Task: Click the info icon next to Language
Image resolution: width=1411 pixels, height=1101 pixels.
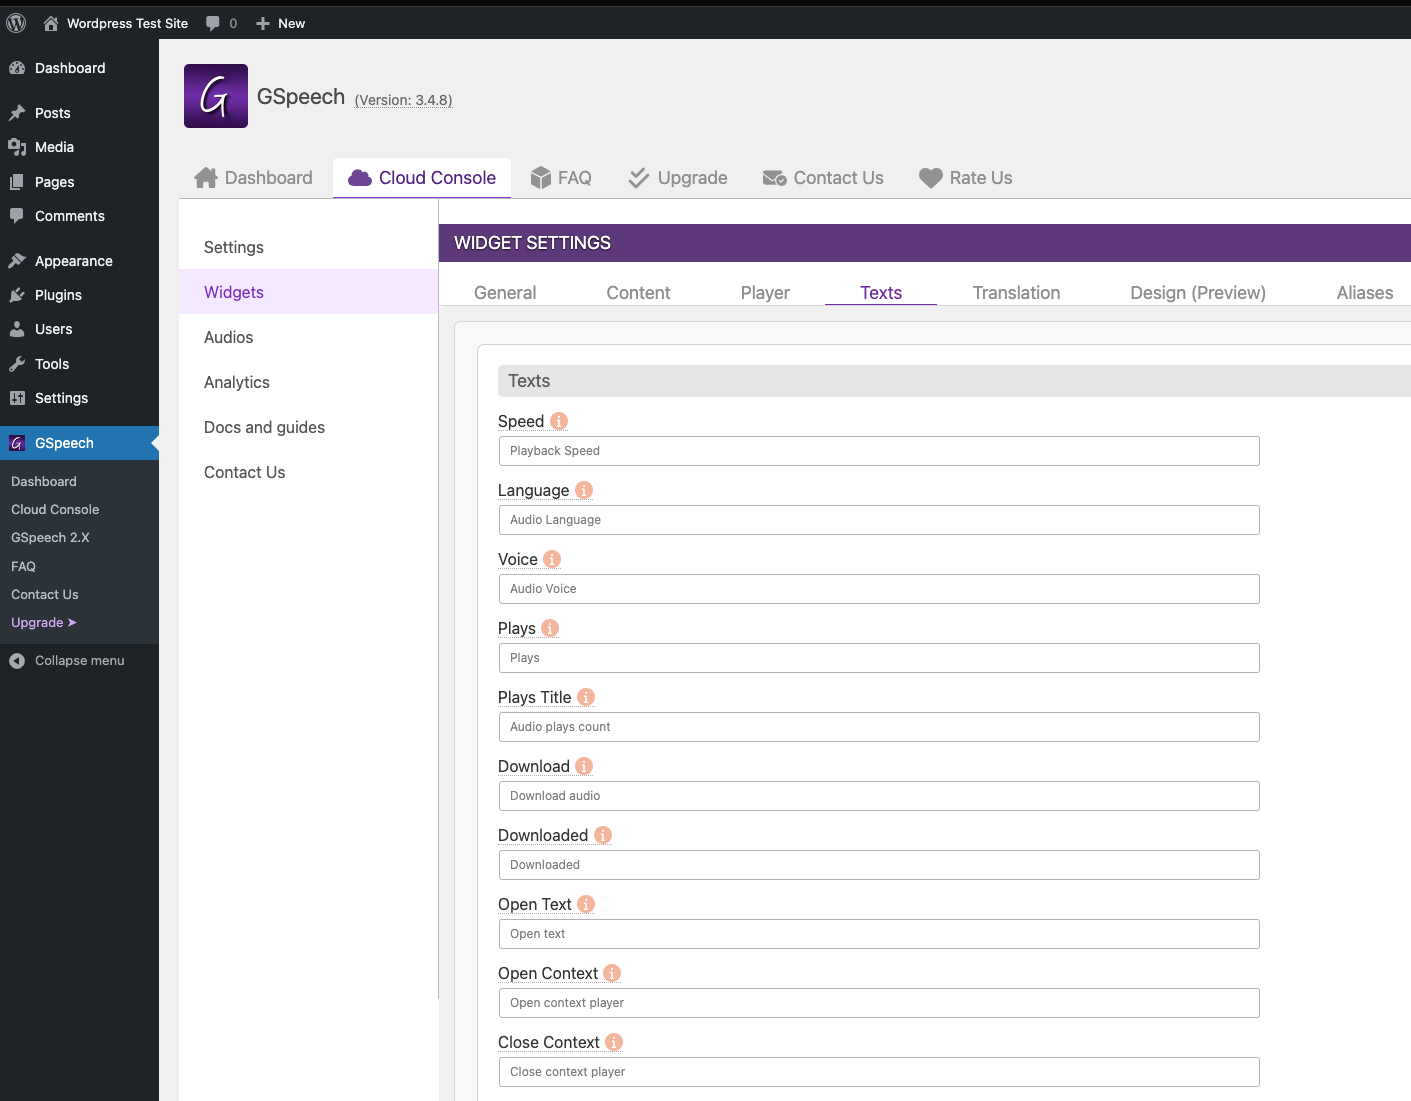Action: click(x=584, y=490)
